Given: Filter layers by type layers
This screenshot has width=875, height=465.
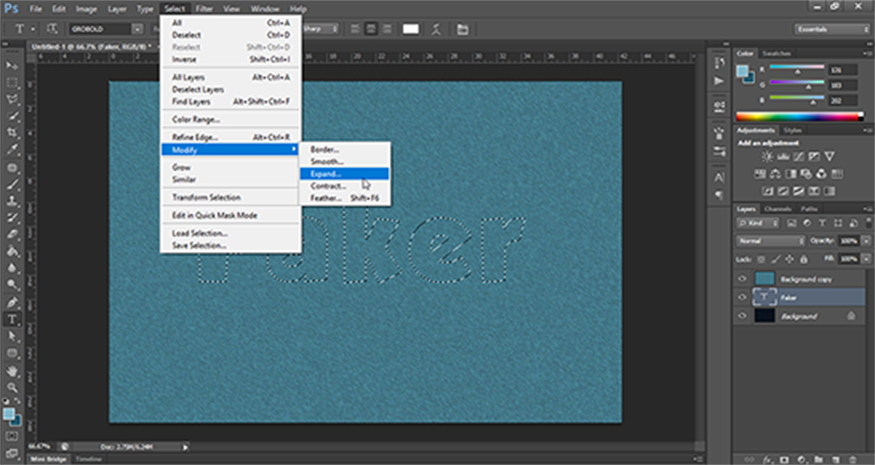Looking at the screenshot, I should 823,223.
